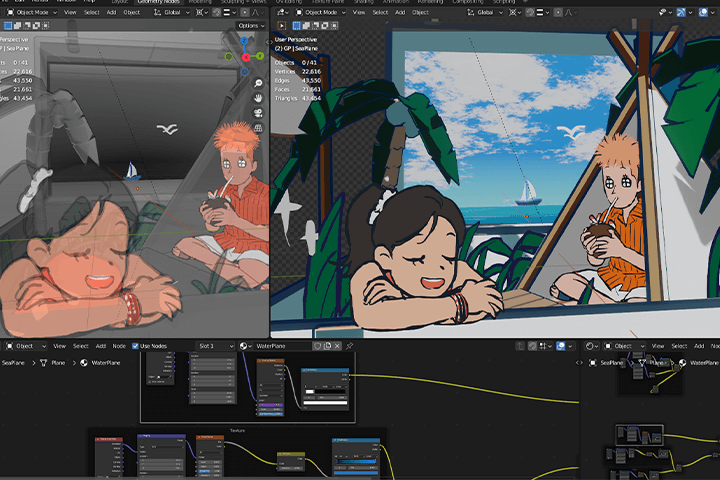Image resolution: width=720 pixels, height=480 pixels.
Task: Open overlays options dropdown arrow
Action: [713, 12]
